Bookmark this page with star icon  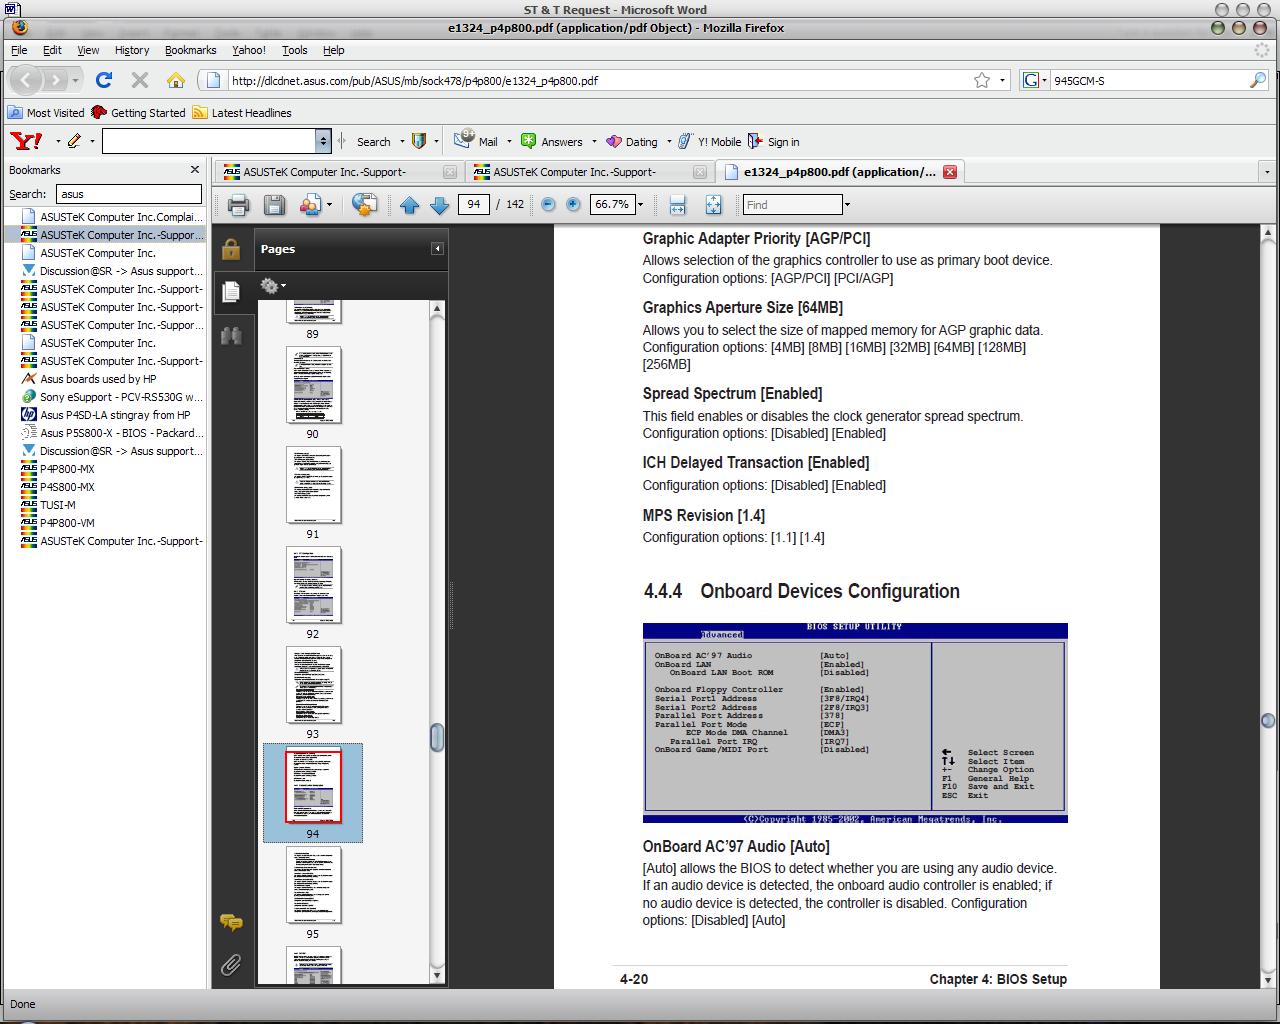(982, 80)
